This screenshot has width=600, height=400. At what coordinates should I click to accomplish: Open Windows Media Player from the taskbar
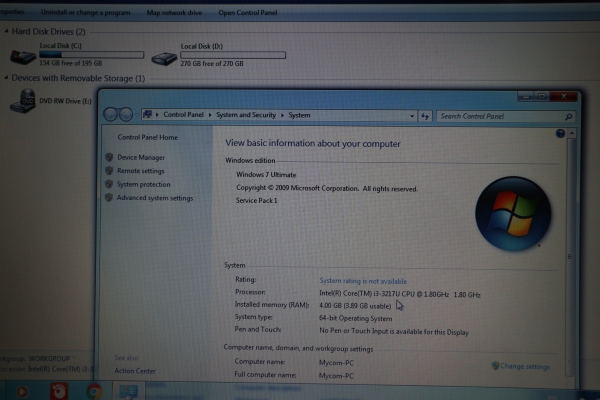coord(22,391)
